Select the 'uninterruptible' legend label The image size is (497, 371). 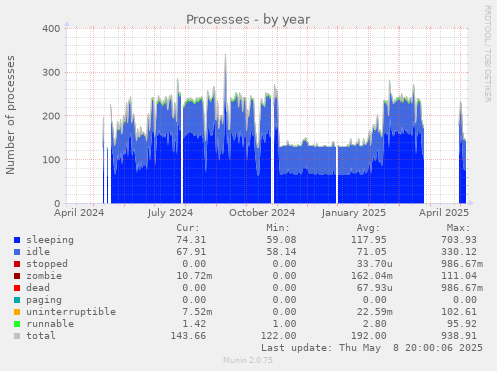coord(71,312)
